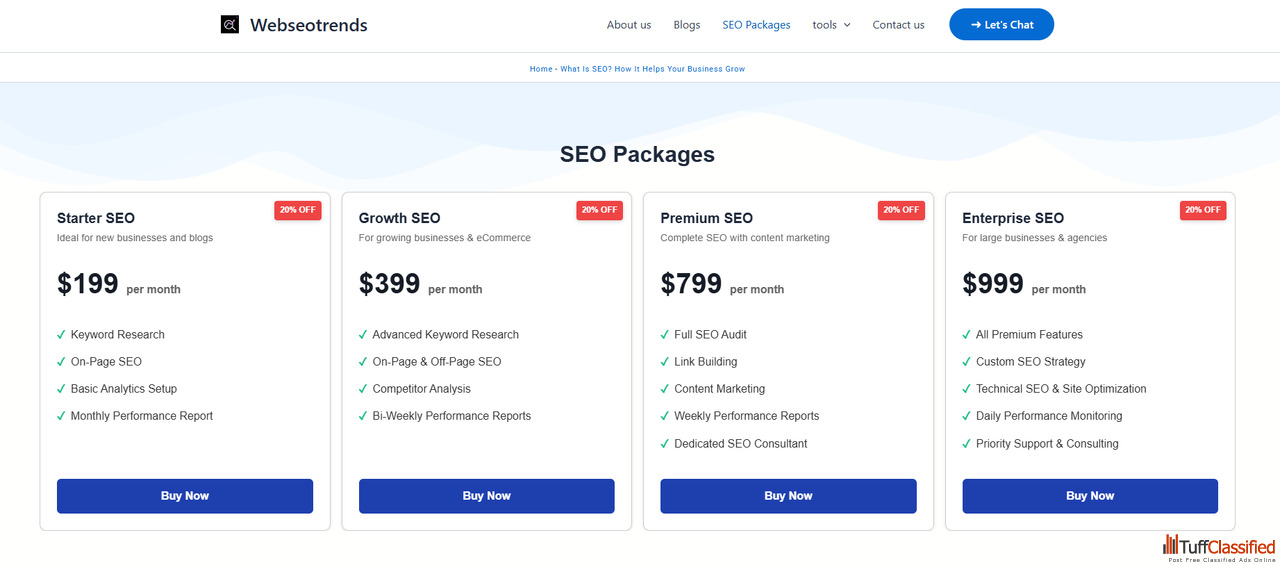Open the Contact us page

click(898, 25)
